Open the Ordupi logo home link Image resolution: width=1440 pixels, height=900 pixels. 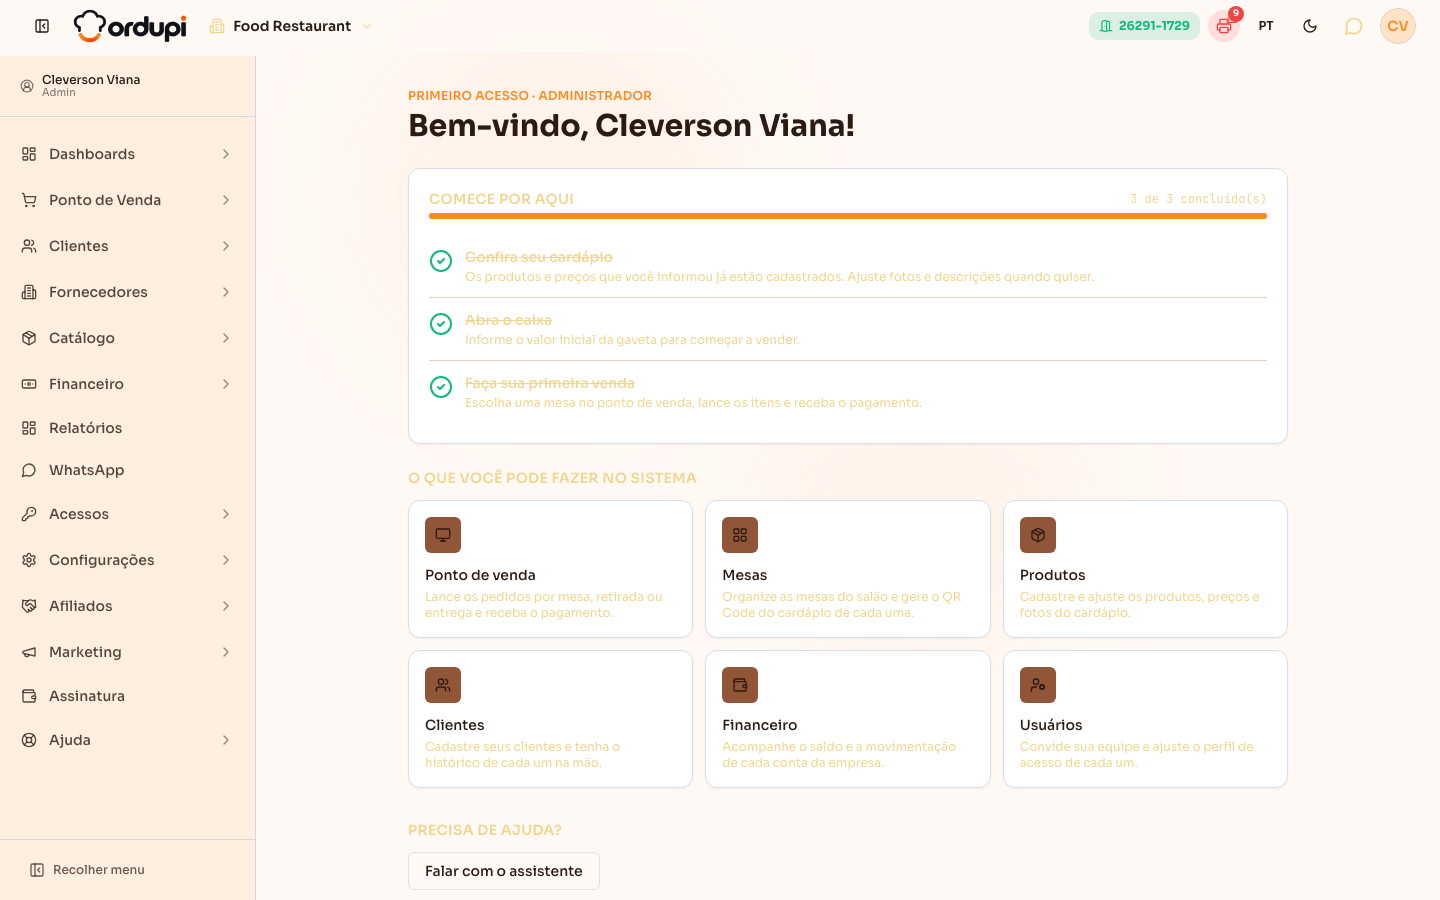click(x=130, y=26)
